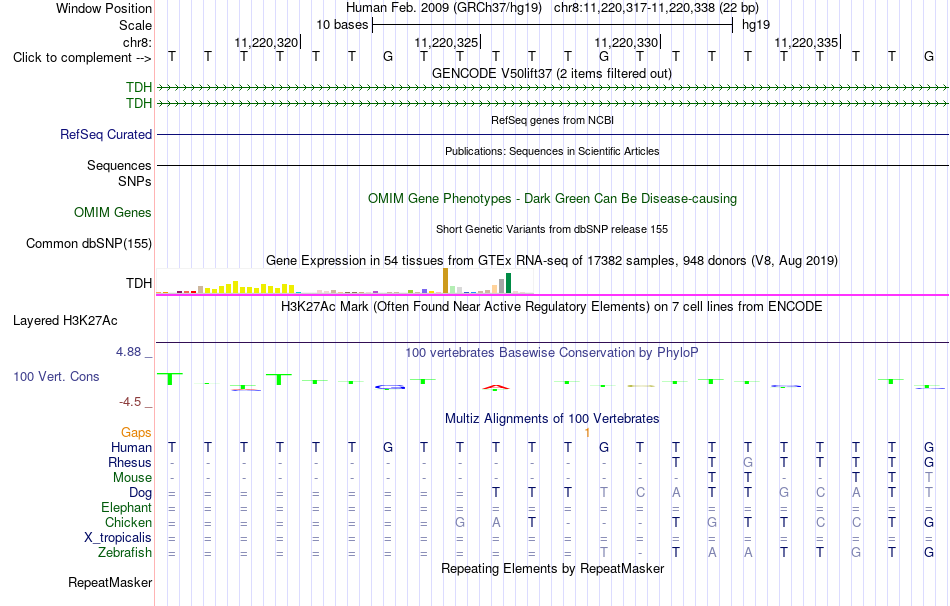
Task: Click the Common dbSNP(155) track label
Action: [x=88, y=244]
